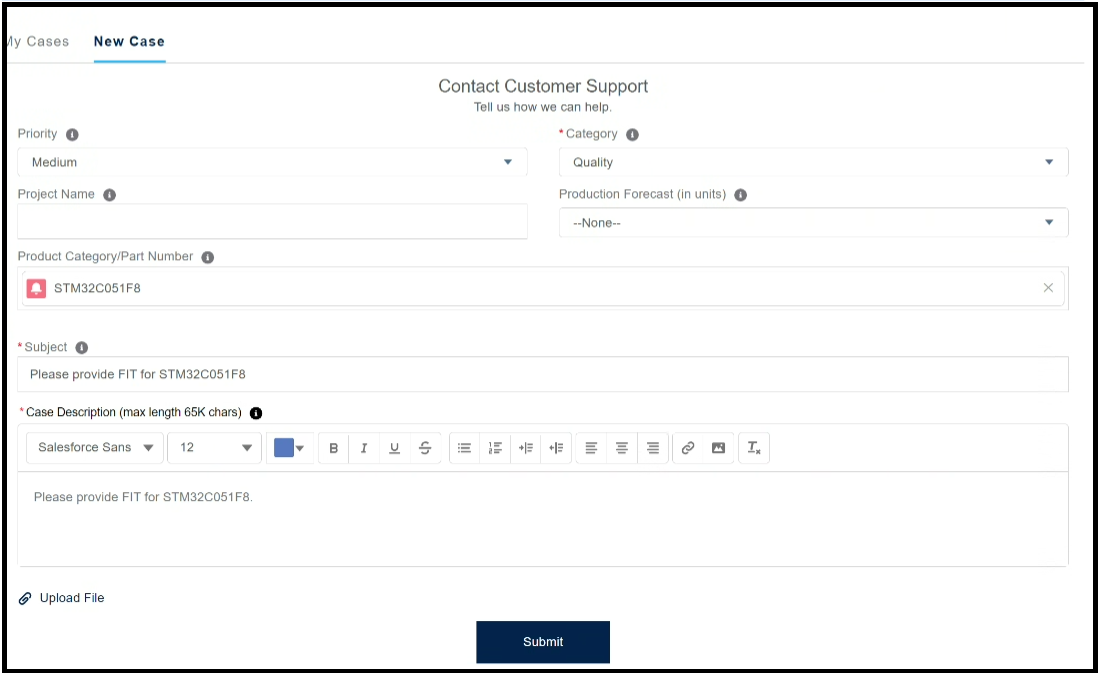
Task: Click the Priority info tooltip icon
Action: coord(72,134)
